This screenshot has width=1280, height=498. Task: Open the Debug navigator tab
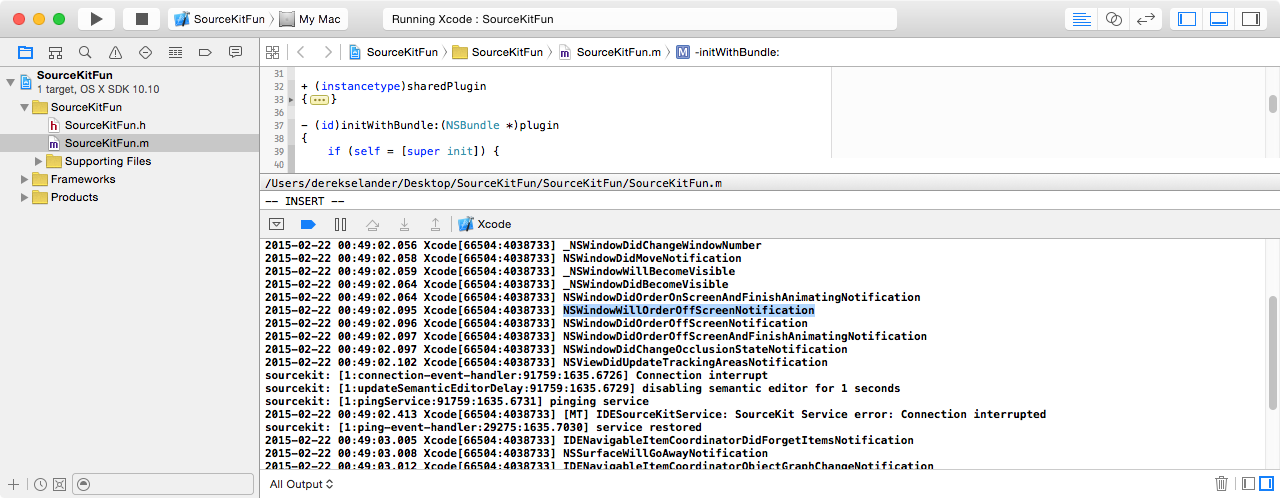(175, 52)
